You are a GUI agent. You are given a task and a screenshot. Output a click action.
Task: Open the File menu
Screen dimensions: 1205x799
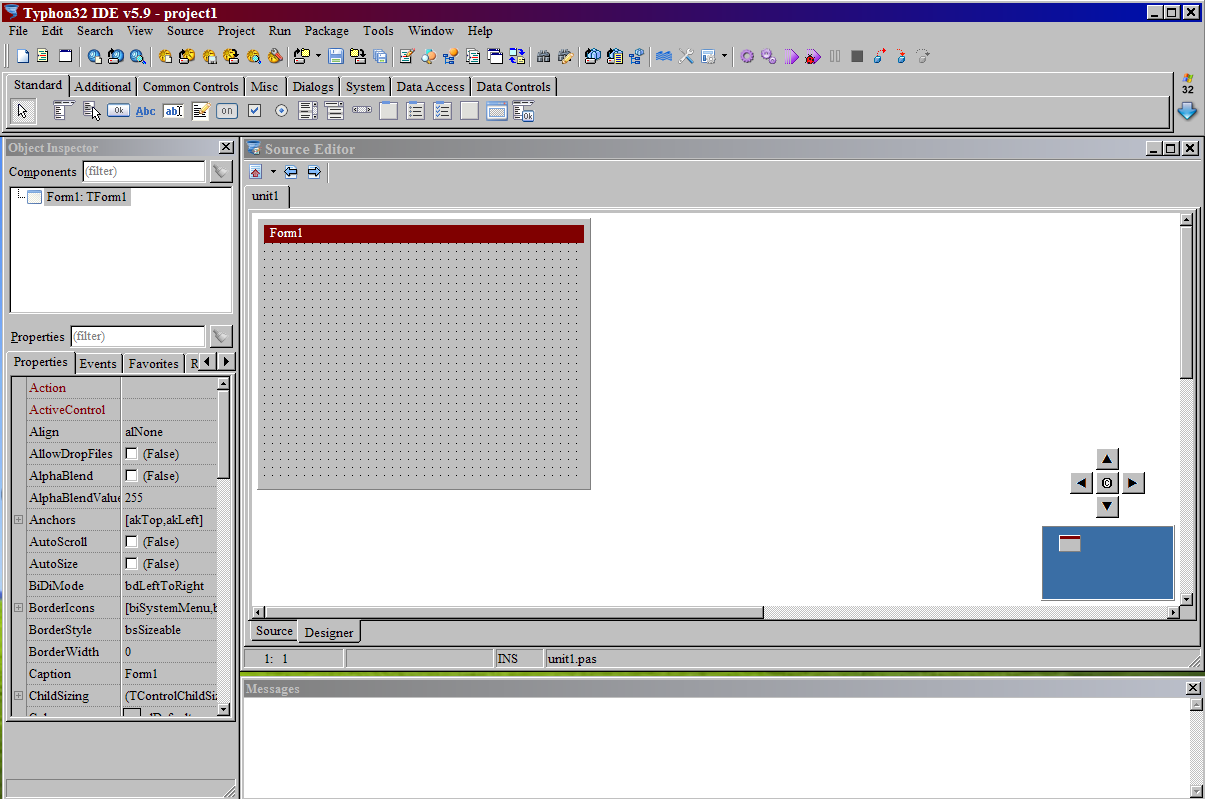[18, 31]
